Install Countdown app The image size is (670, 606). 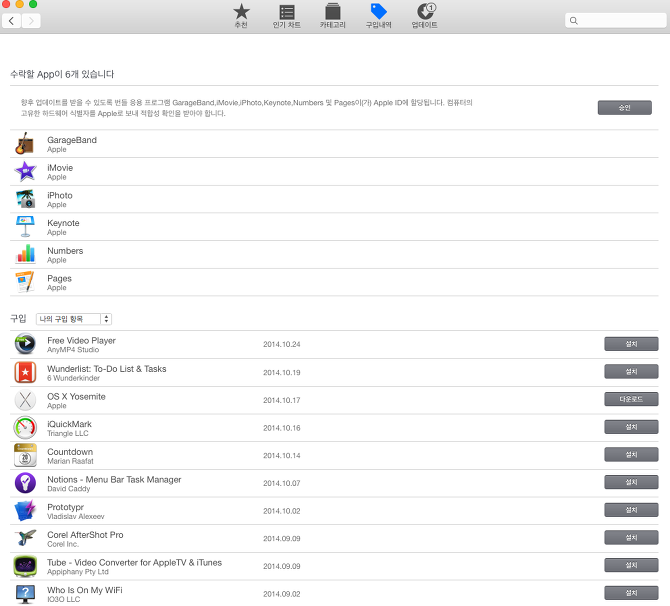pyautogui.click(x=631, y=455)
